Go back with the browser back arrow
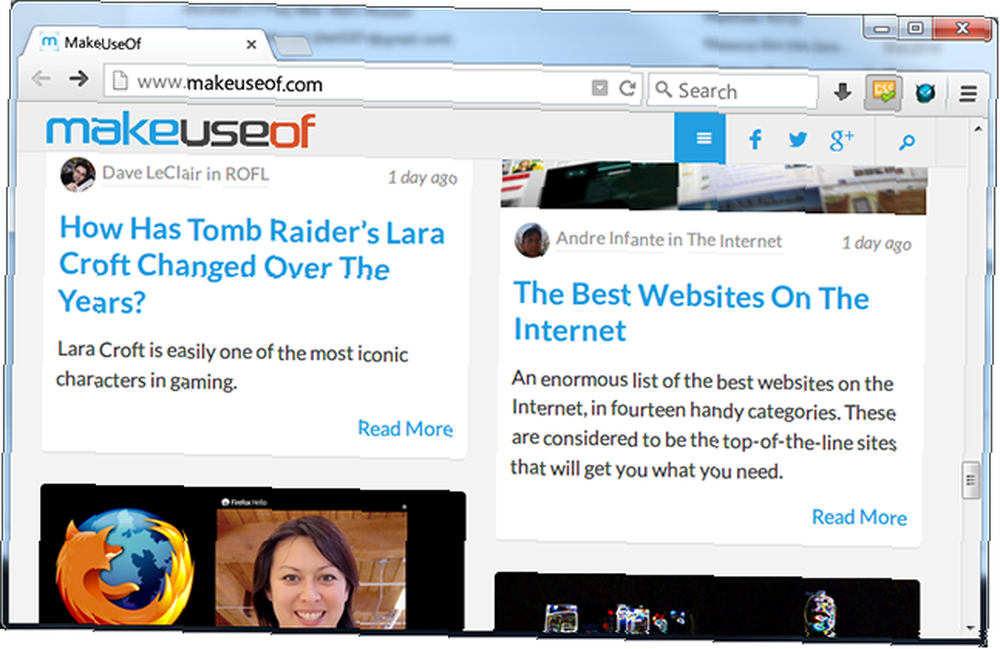 coord(41,78)
